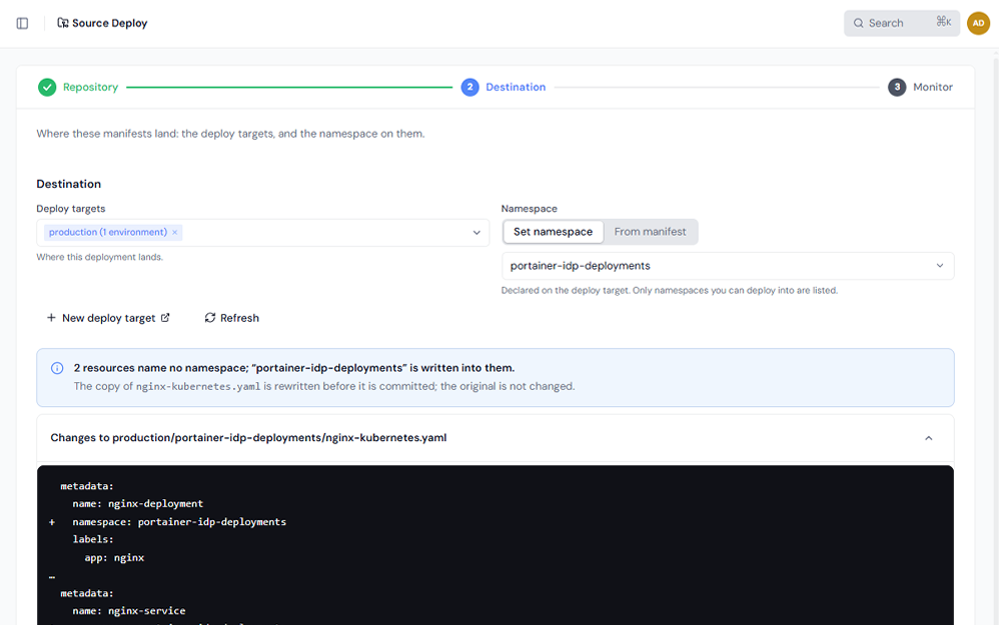The image size is (1000, 625).
Task: Open the AD user avatar
Action: pyautogui.click(x=978, y=24)
